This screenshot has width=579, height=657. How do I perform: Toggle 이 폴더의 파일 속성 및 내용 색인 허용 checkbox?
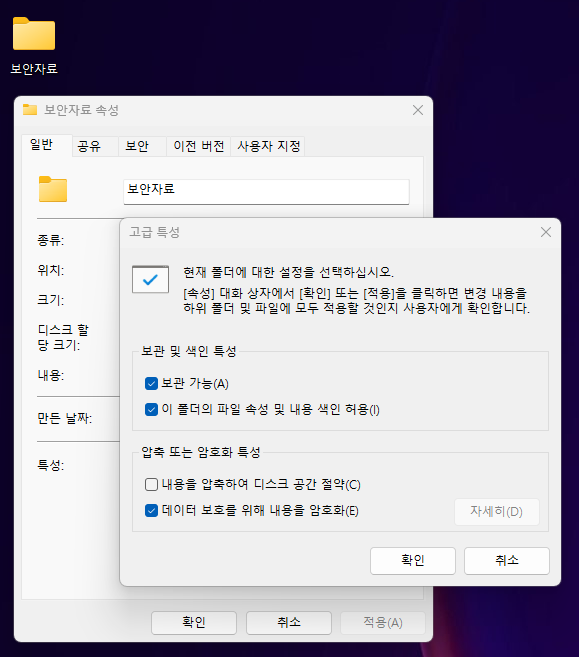[151, 409]
